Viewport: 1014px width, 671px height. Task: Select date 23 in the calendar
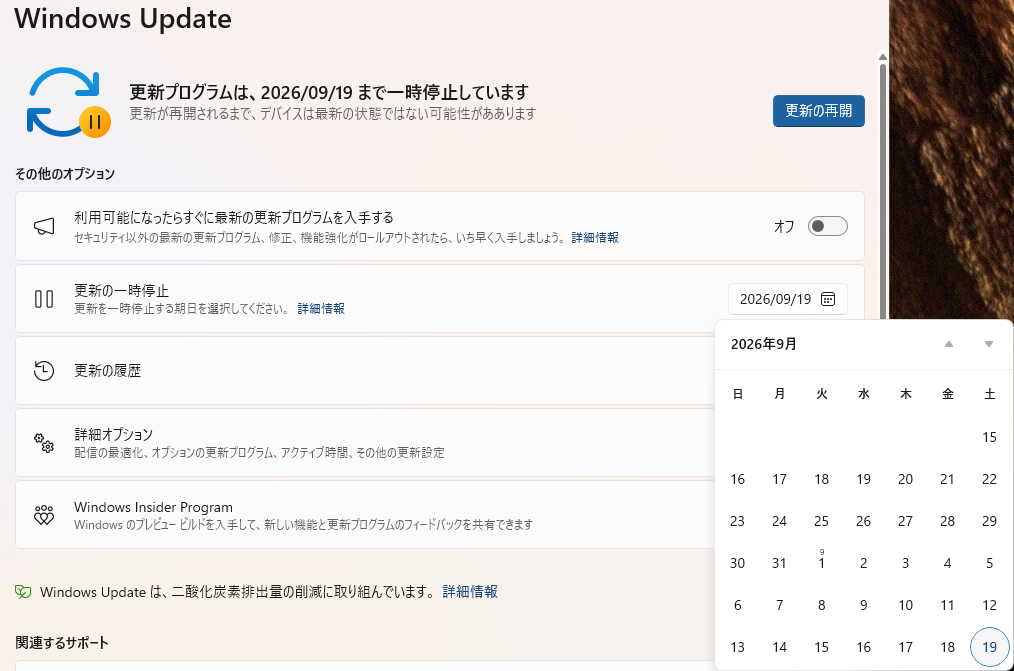tap(737, 521)
